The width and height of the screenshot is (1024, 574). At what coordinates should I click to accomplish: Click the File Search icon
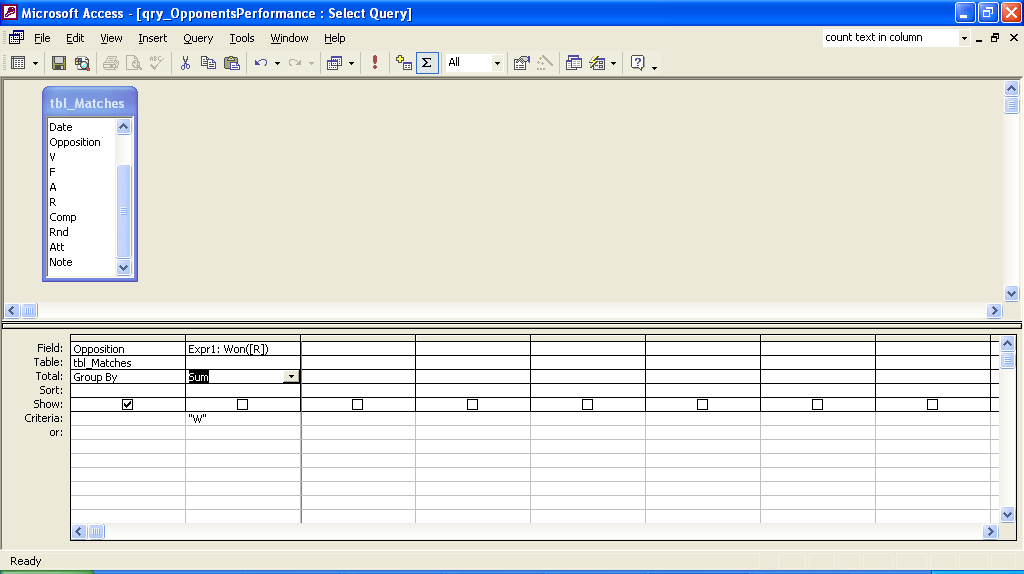[x=82, y=63]
